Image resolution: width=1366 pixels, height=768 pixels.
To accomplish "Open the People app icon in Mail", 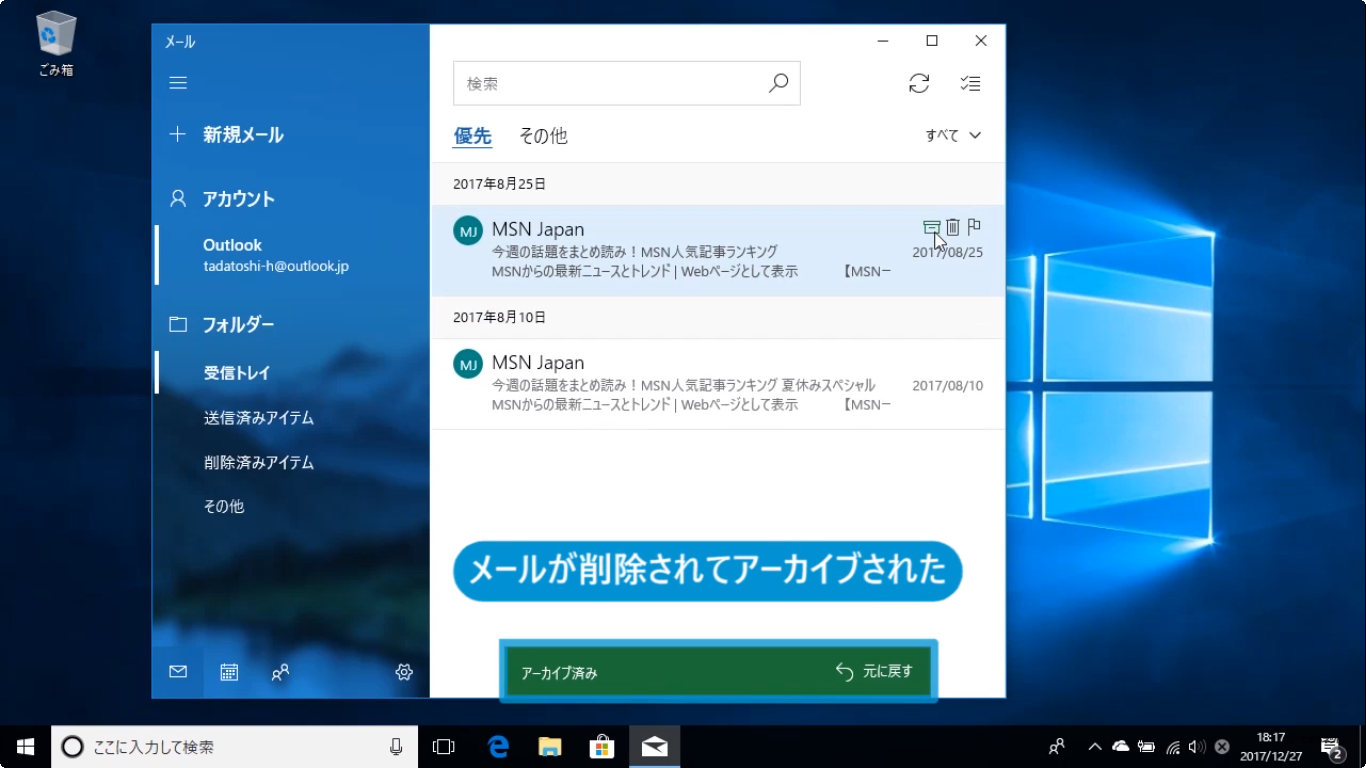I will tap(281, 672).
